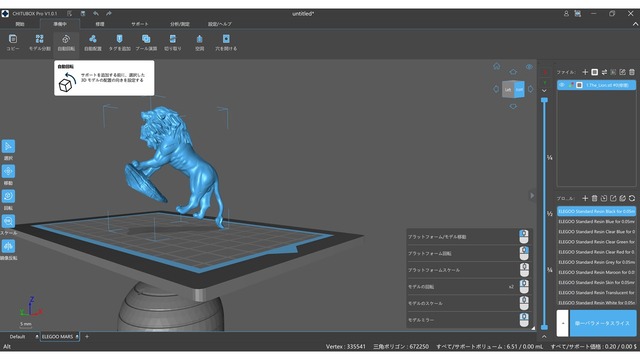Click the green indicator above layer slider
Screen dimensions: 640x360
545,82
